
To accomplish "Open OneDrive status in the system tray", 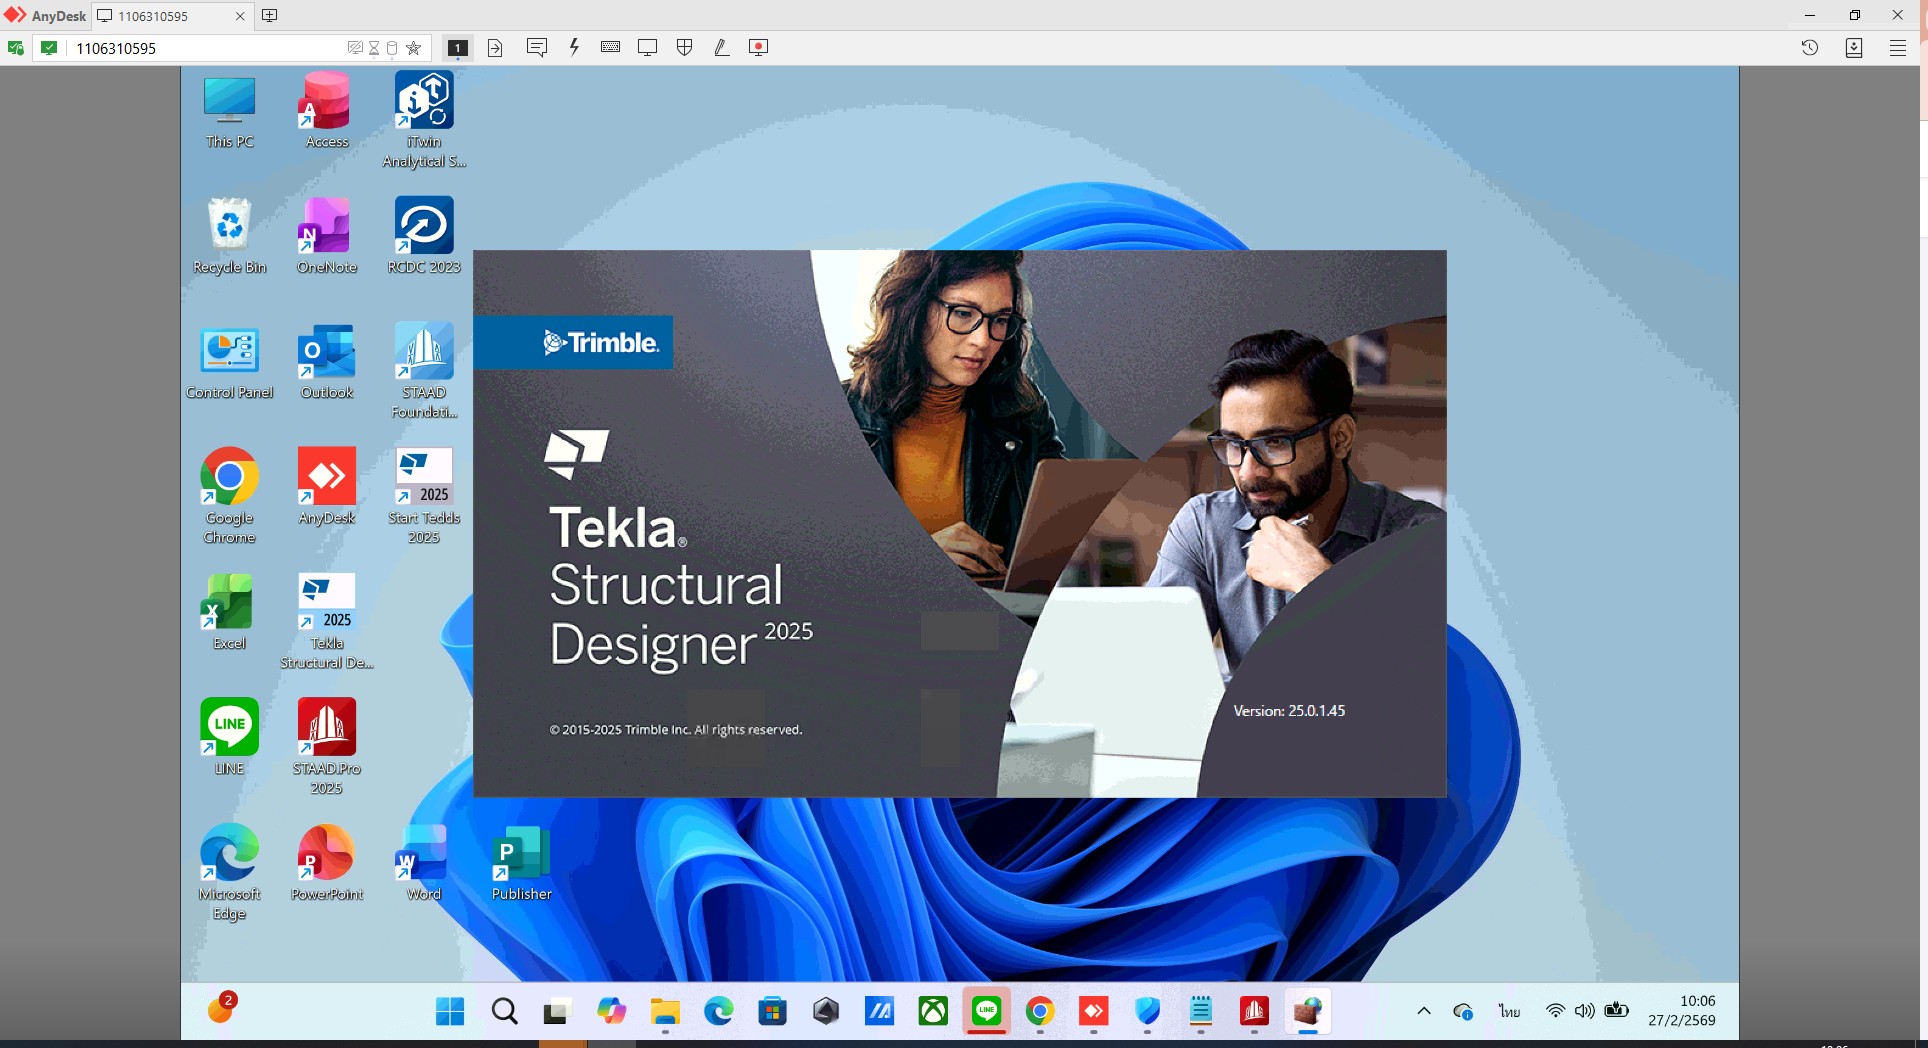I will pyautogui.click(x=1463, y=1011).
